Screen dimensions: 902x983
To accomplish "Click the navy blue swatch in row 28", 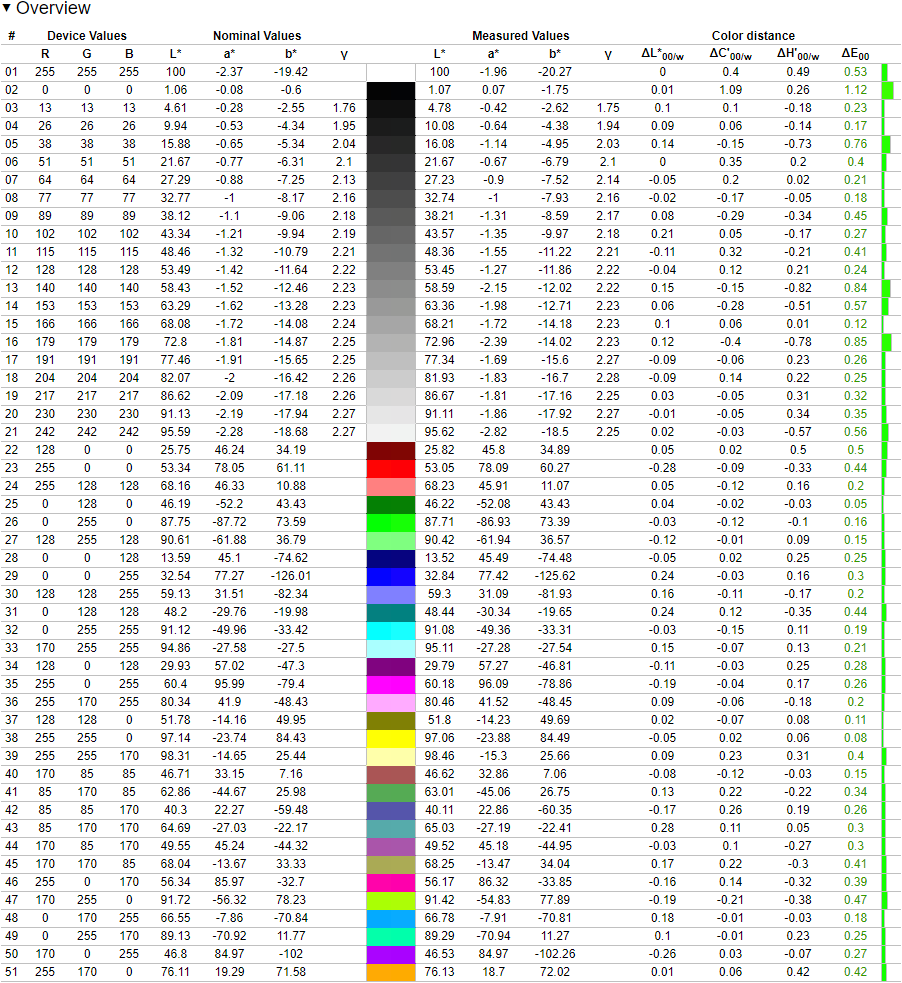I will coord(391,558).
